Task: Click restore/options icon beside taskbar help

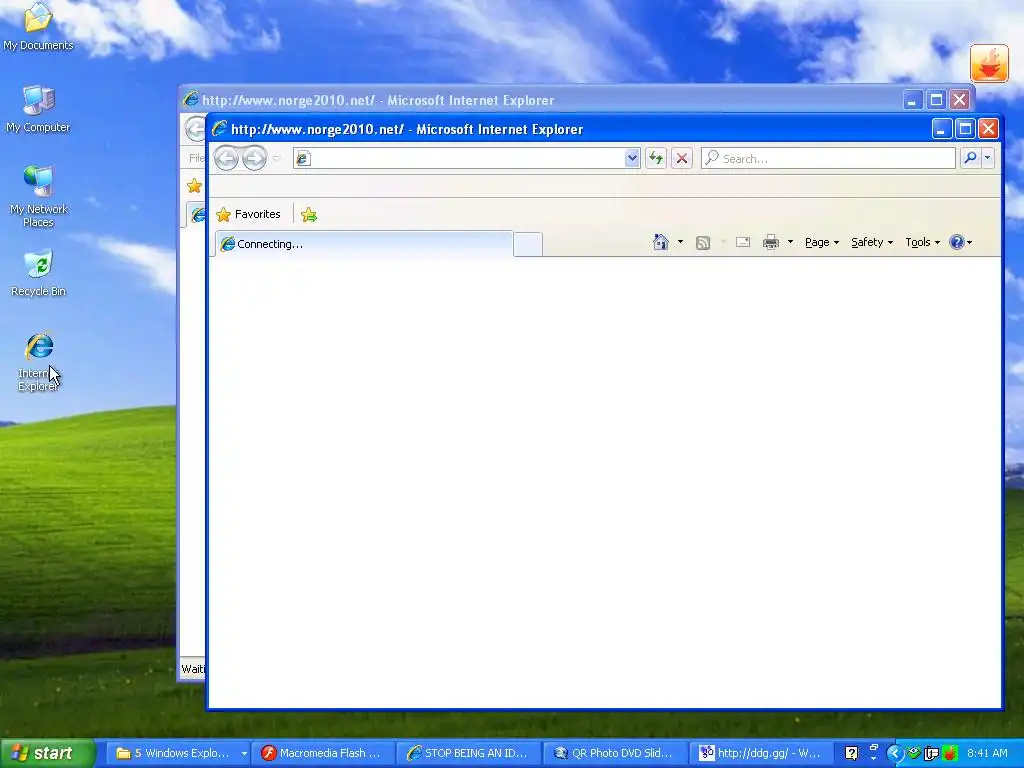Action: [873, 748]
